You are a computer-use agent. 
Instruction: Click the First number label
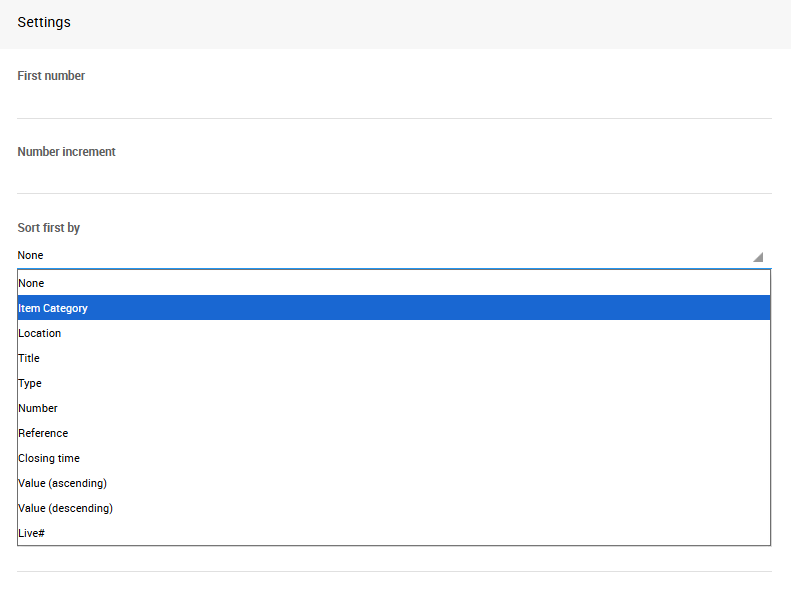[x=51, y=76]
